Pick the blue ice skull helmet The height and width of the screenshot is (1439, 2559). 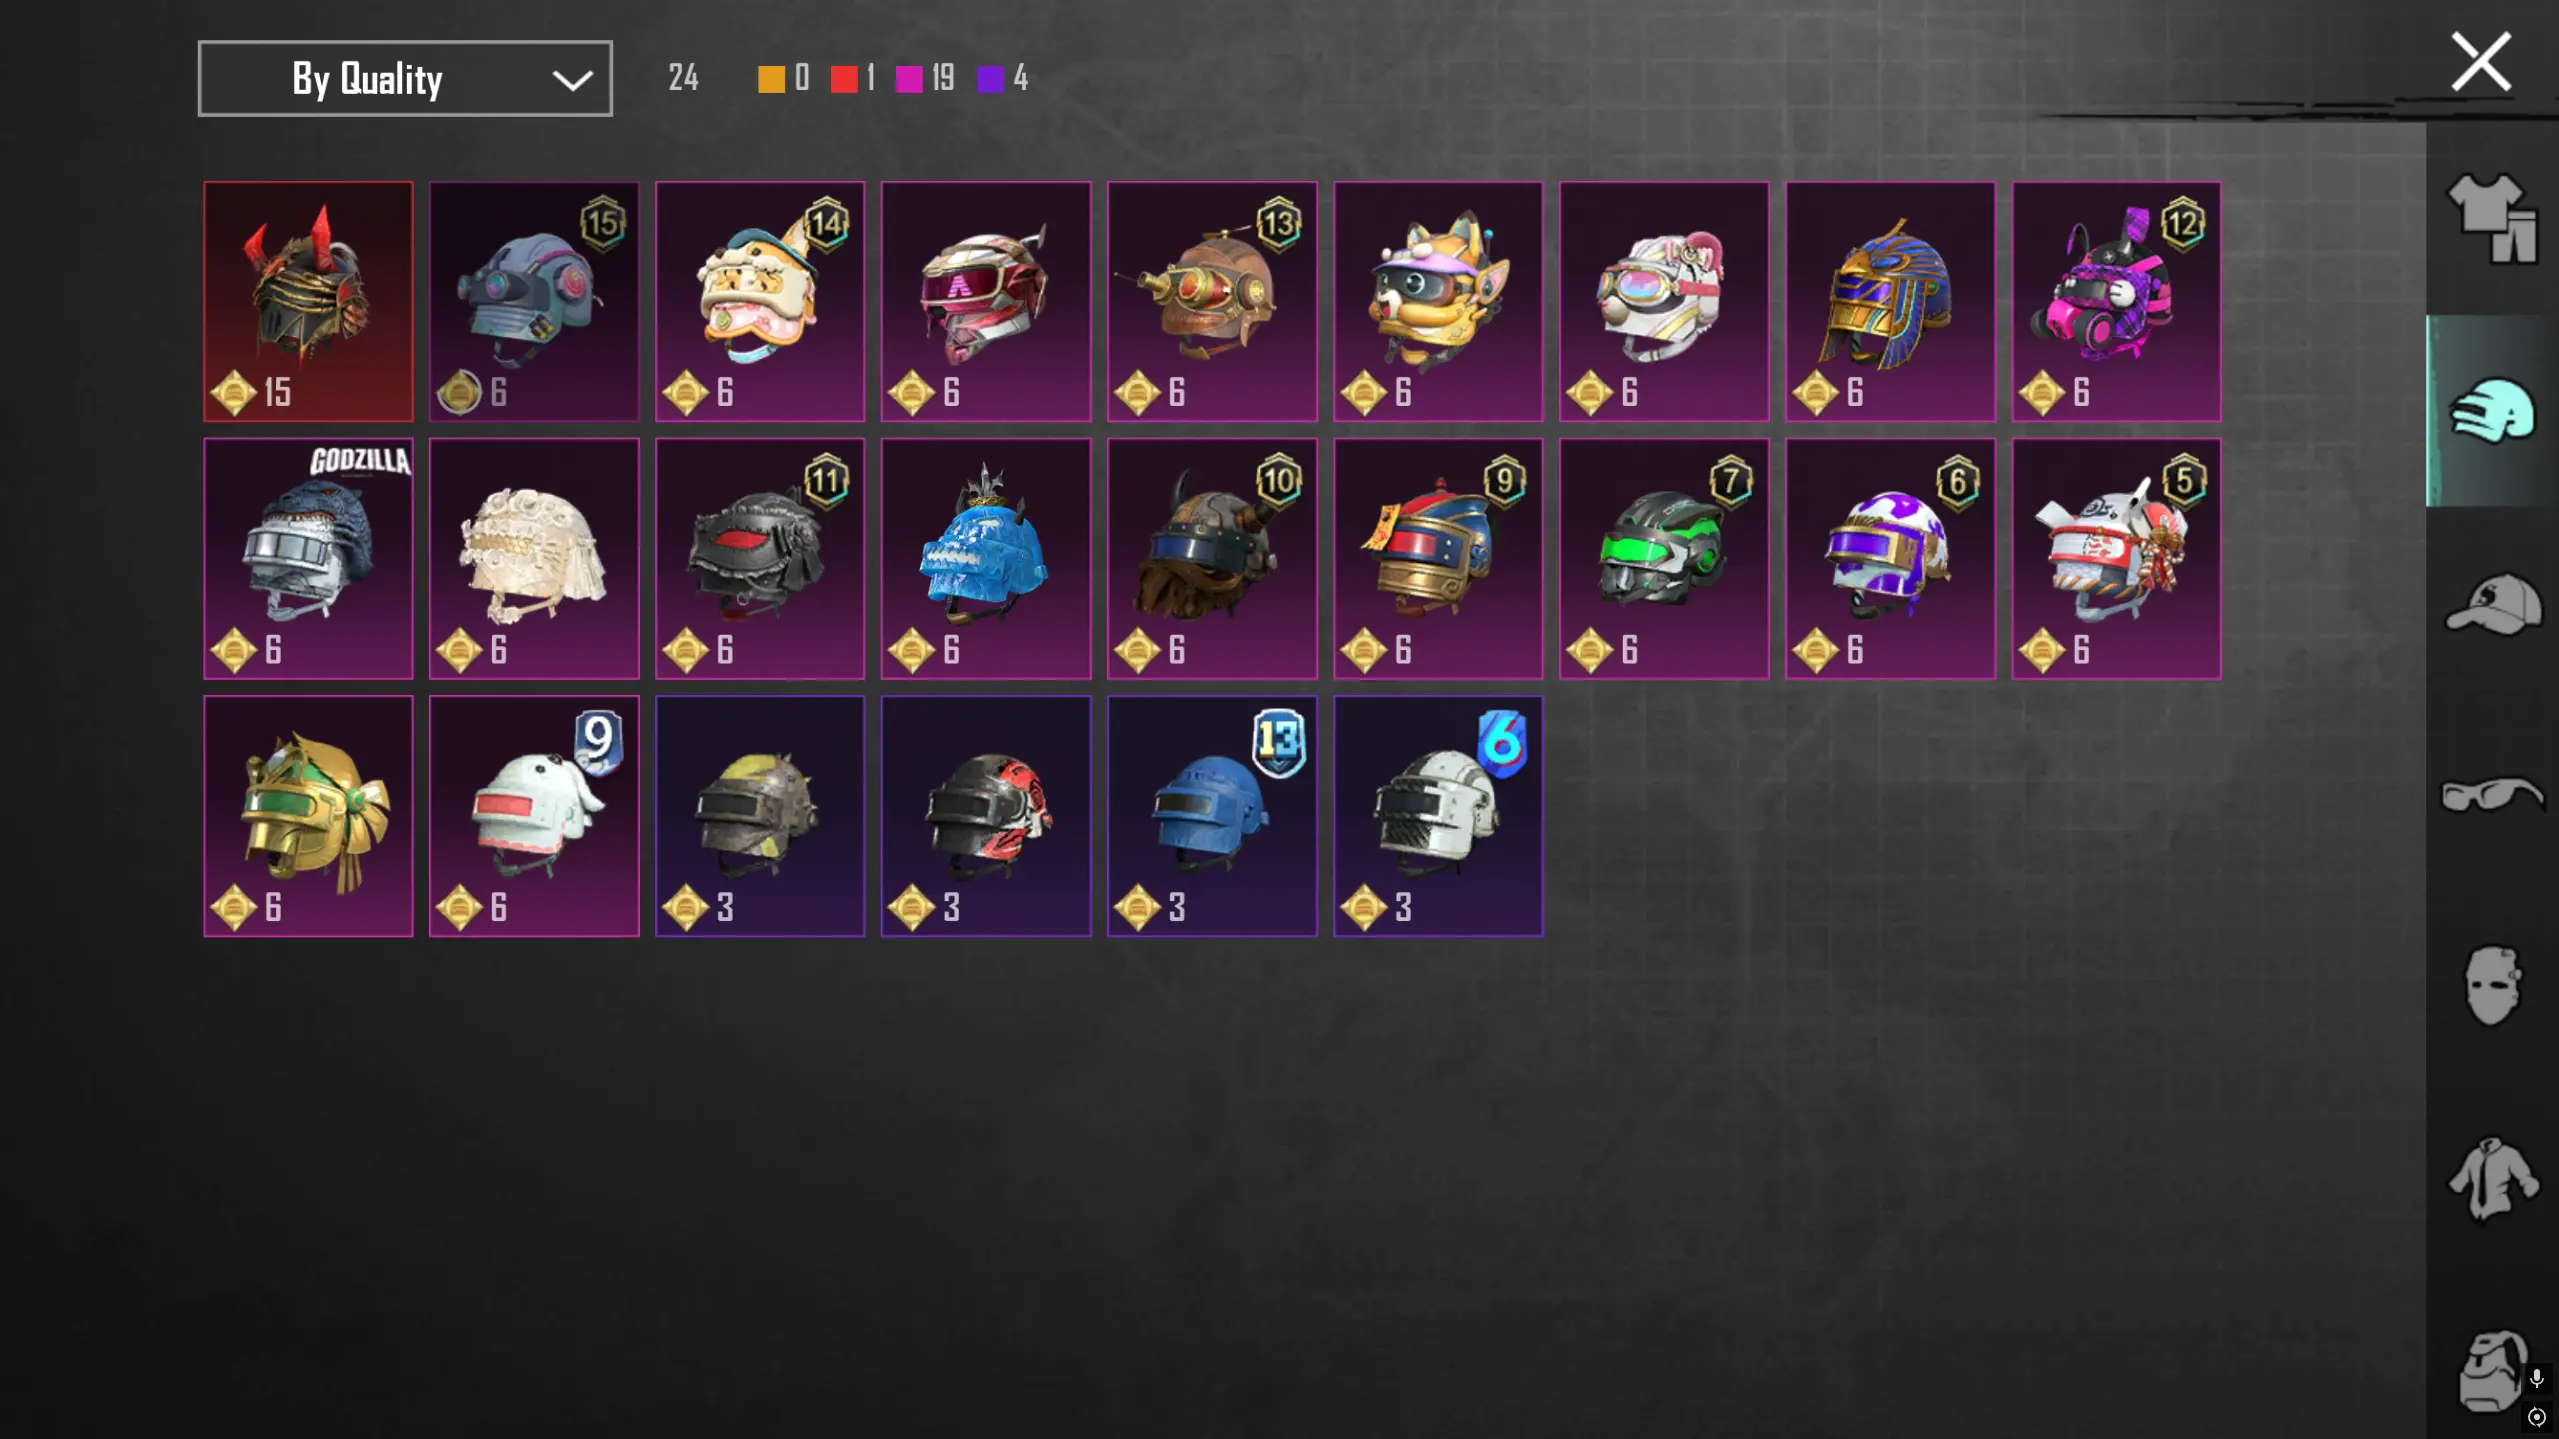click(x=986, y=558)
